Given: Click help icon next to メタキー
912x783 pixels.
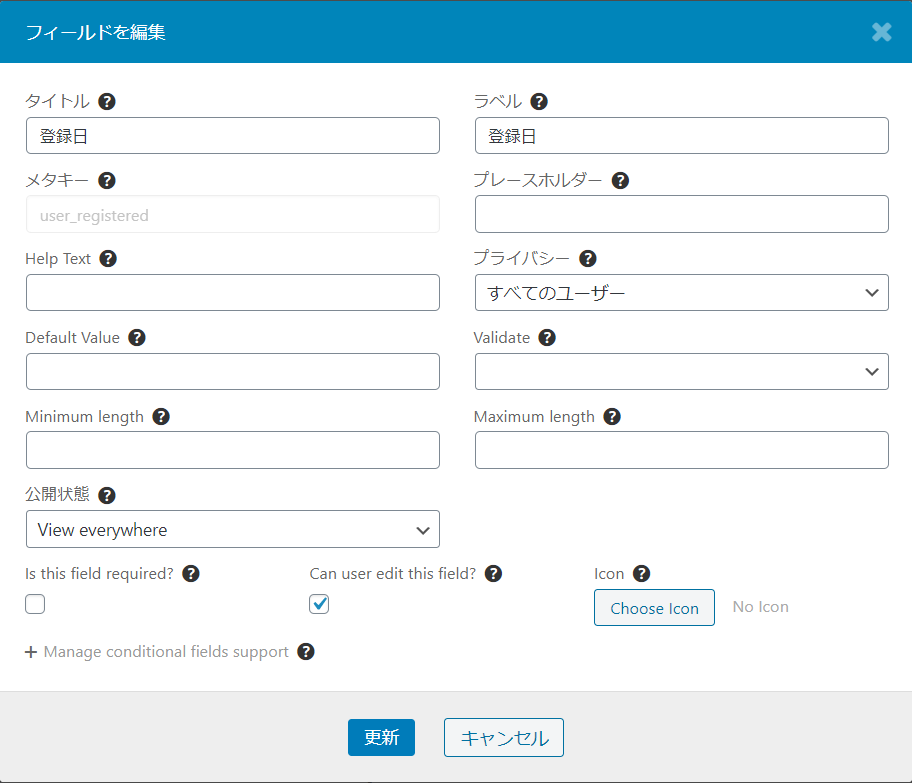Looking at the screenshot, I should click(106, 180).
